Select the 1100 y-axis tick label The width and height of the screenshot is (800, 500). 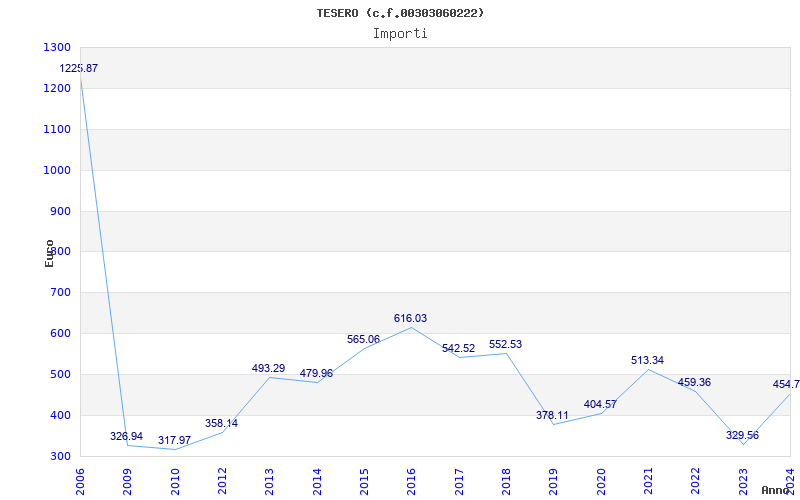pos(57,130)
